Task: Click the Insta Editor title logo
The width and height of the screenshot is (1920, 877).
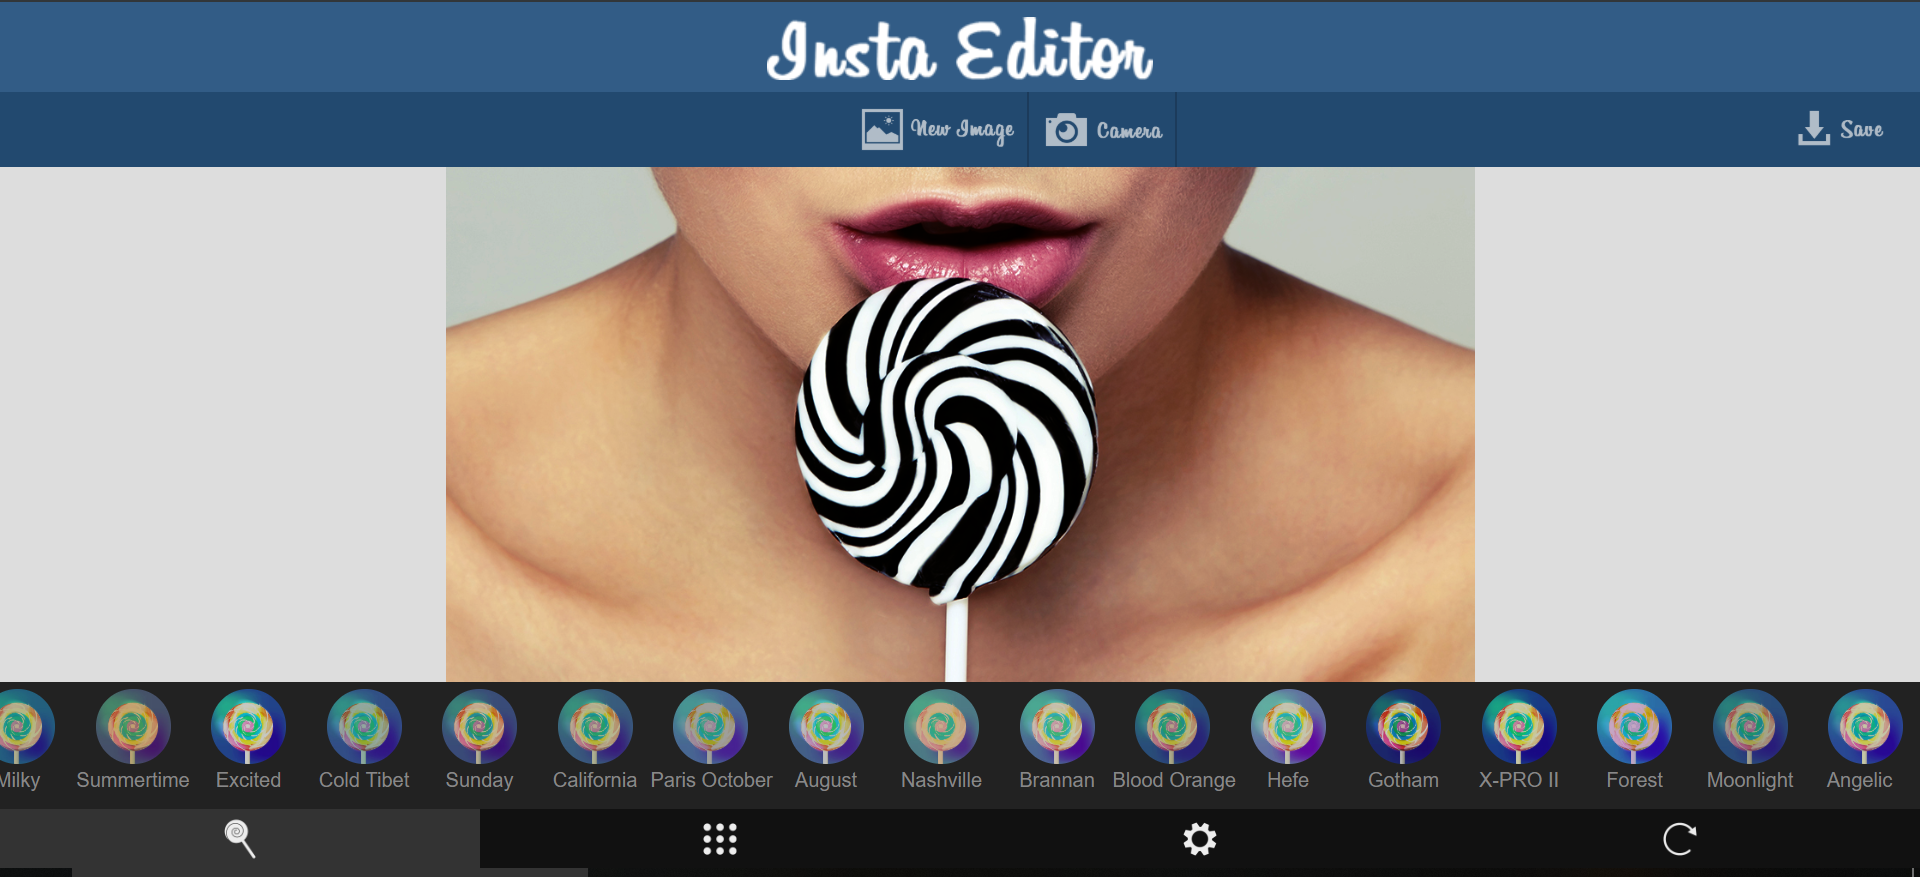Action: click(960, 50)
